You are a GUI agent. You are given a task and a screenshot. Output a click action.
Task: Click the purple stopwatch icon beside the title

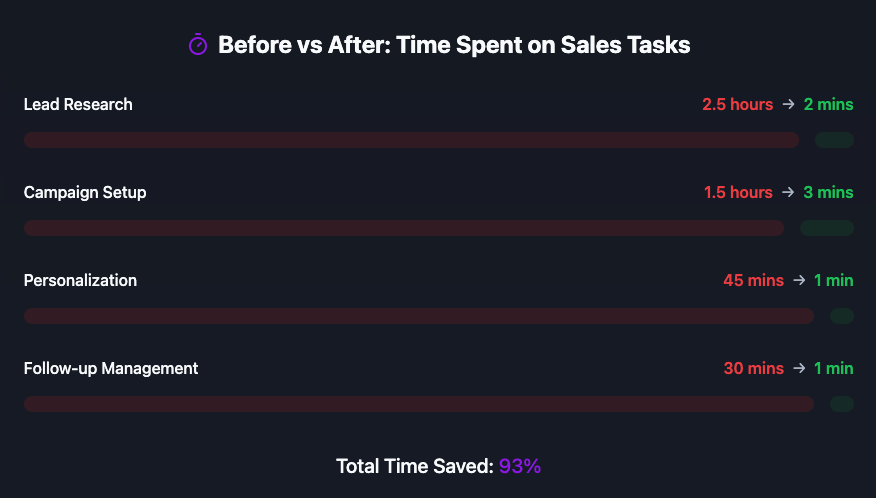[x=198, y=45]
